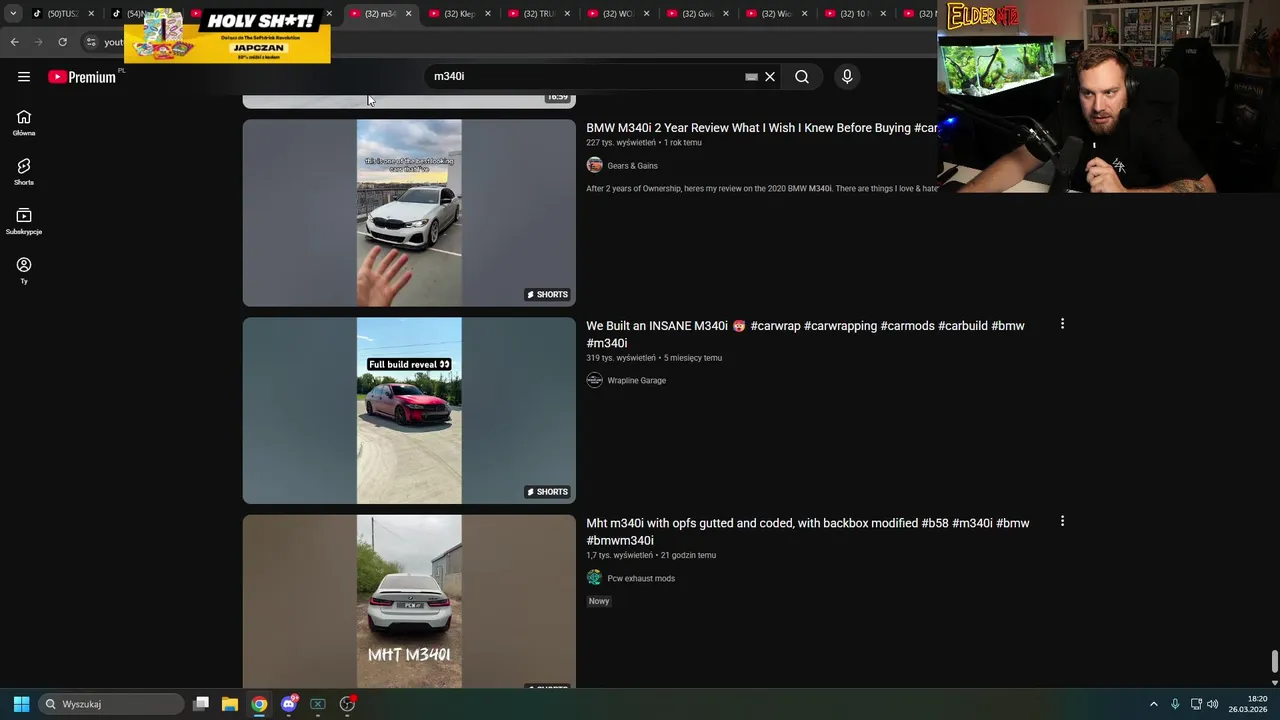Switch to the (32) 10 N tab

[853, 14]
